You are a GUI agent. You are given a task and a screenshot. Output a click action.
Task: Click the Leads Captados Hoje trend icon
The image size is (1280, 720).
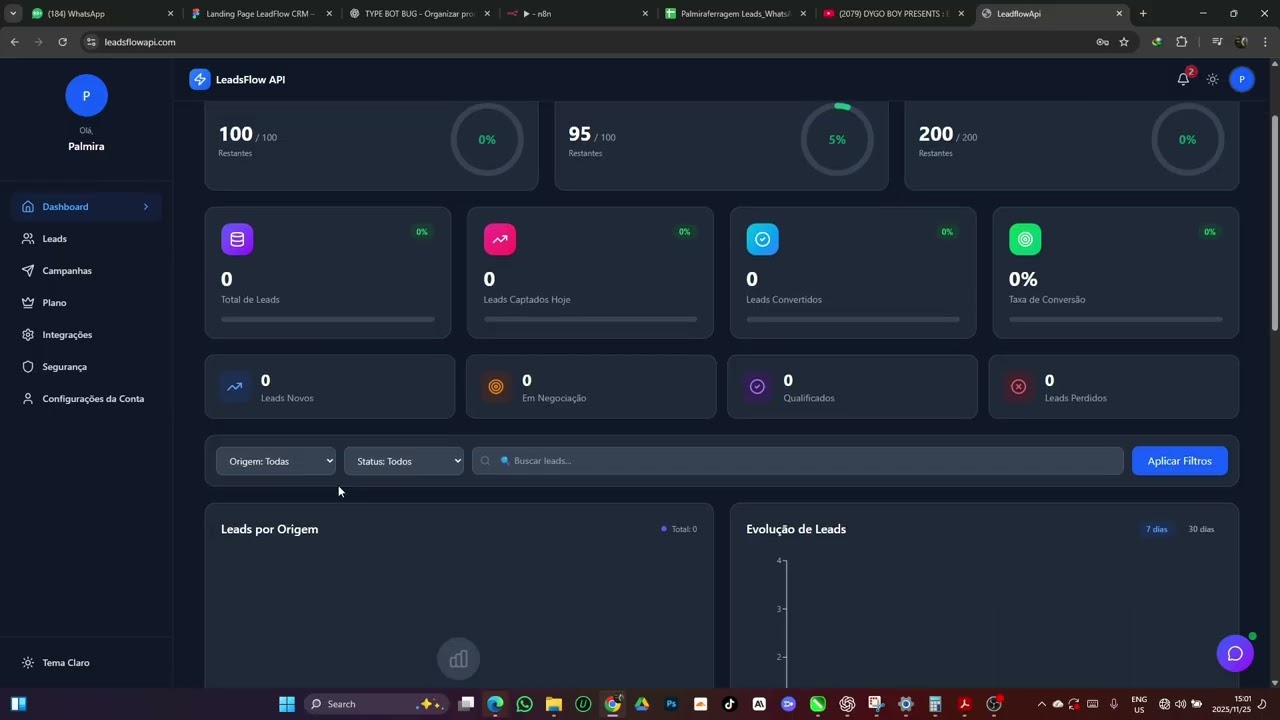tap(500, 239)
